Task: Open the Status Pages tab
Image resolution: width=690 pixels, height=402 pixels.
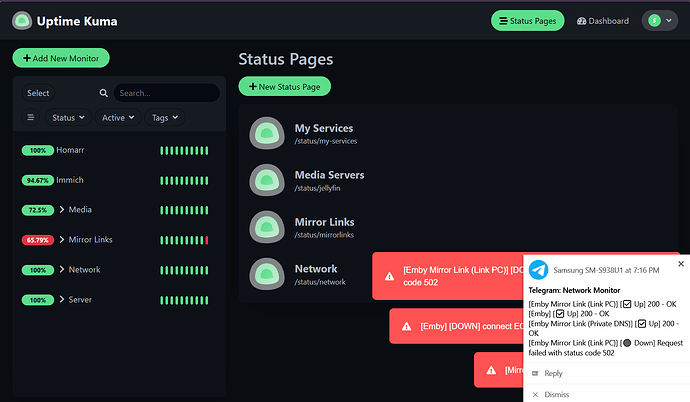Action: click(x=528, y=20)
